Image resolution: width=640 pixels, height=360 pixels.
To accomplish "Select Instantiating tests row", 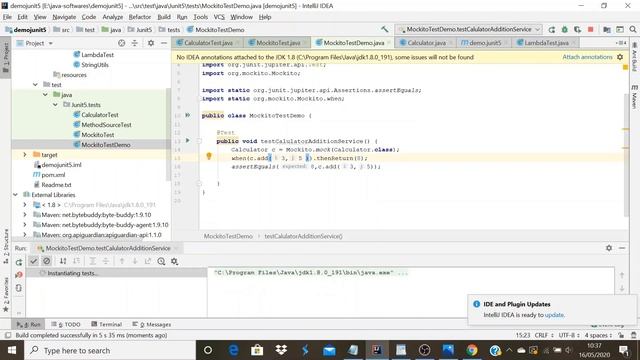I will pyautogui.click(x=116, y=273).
